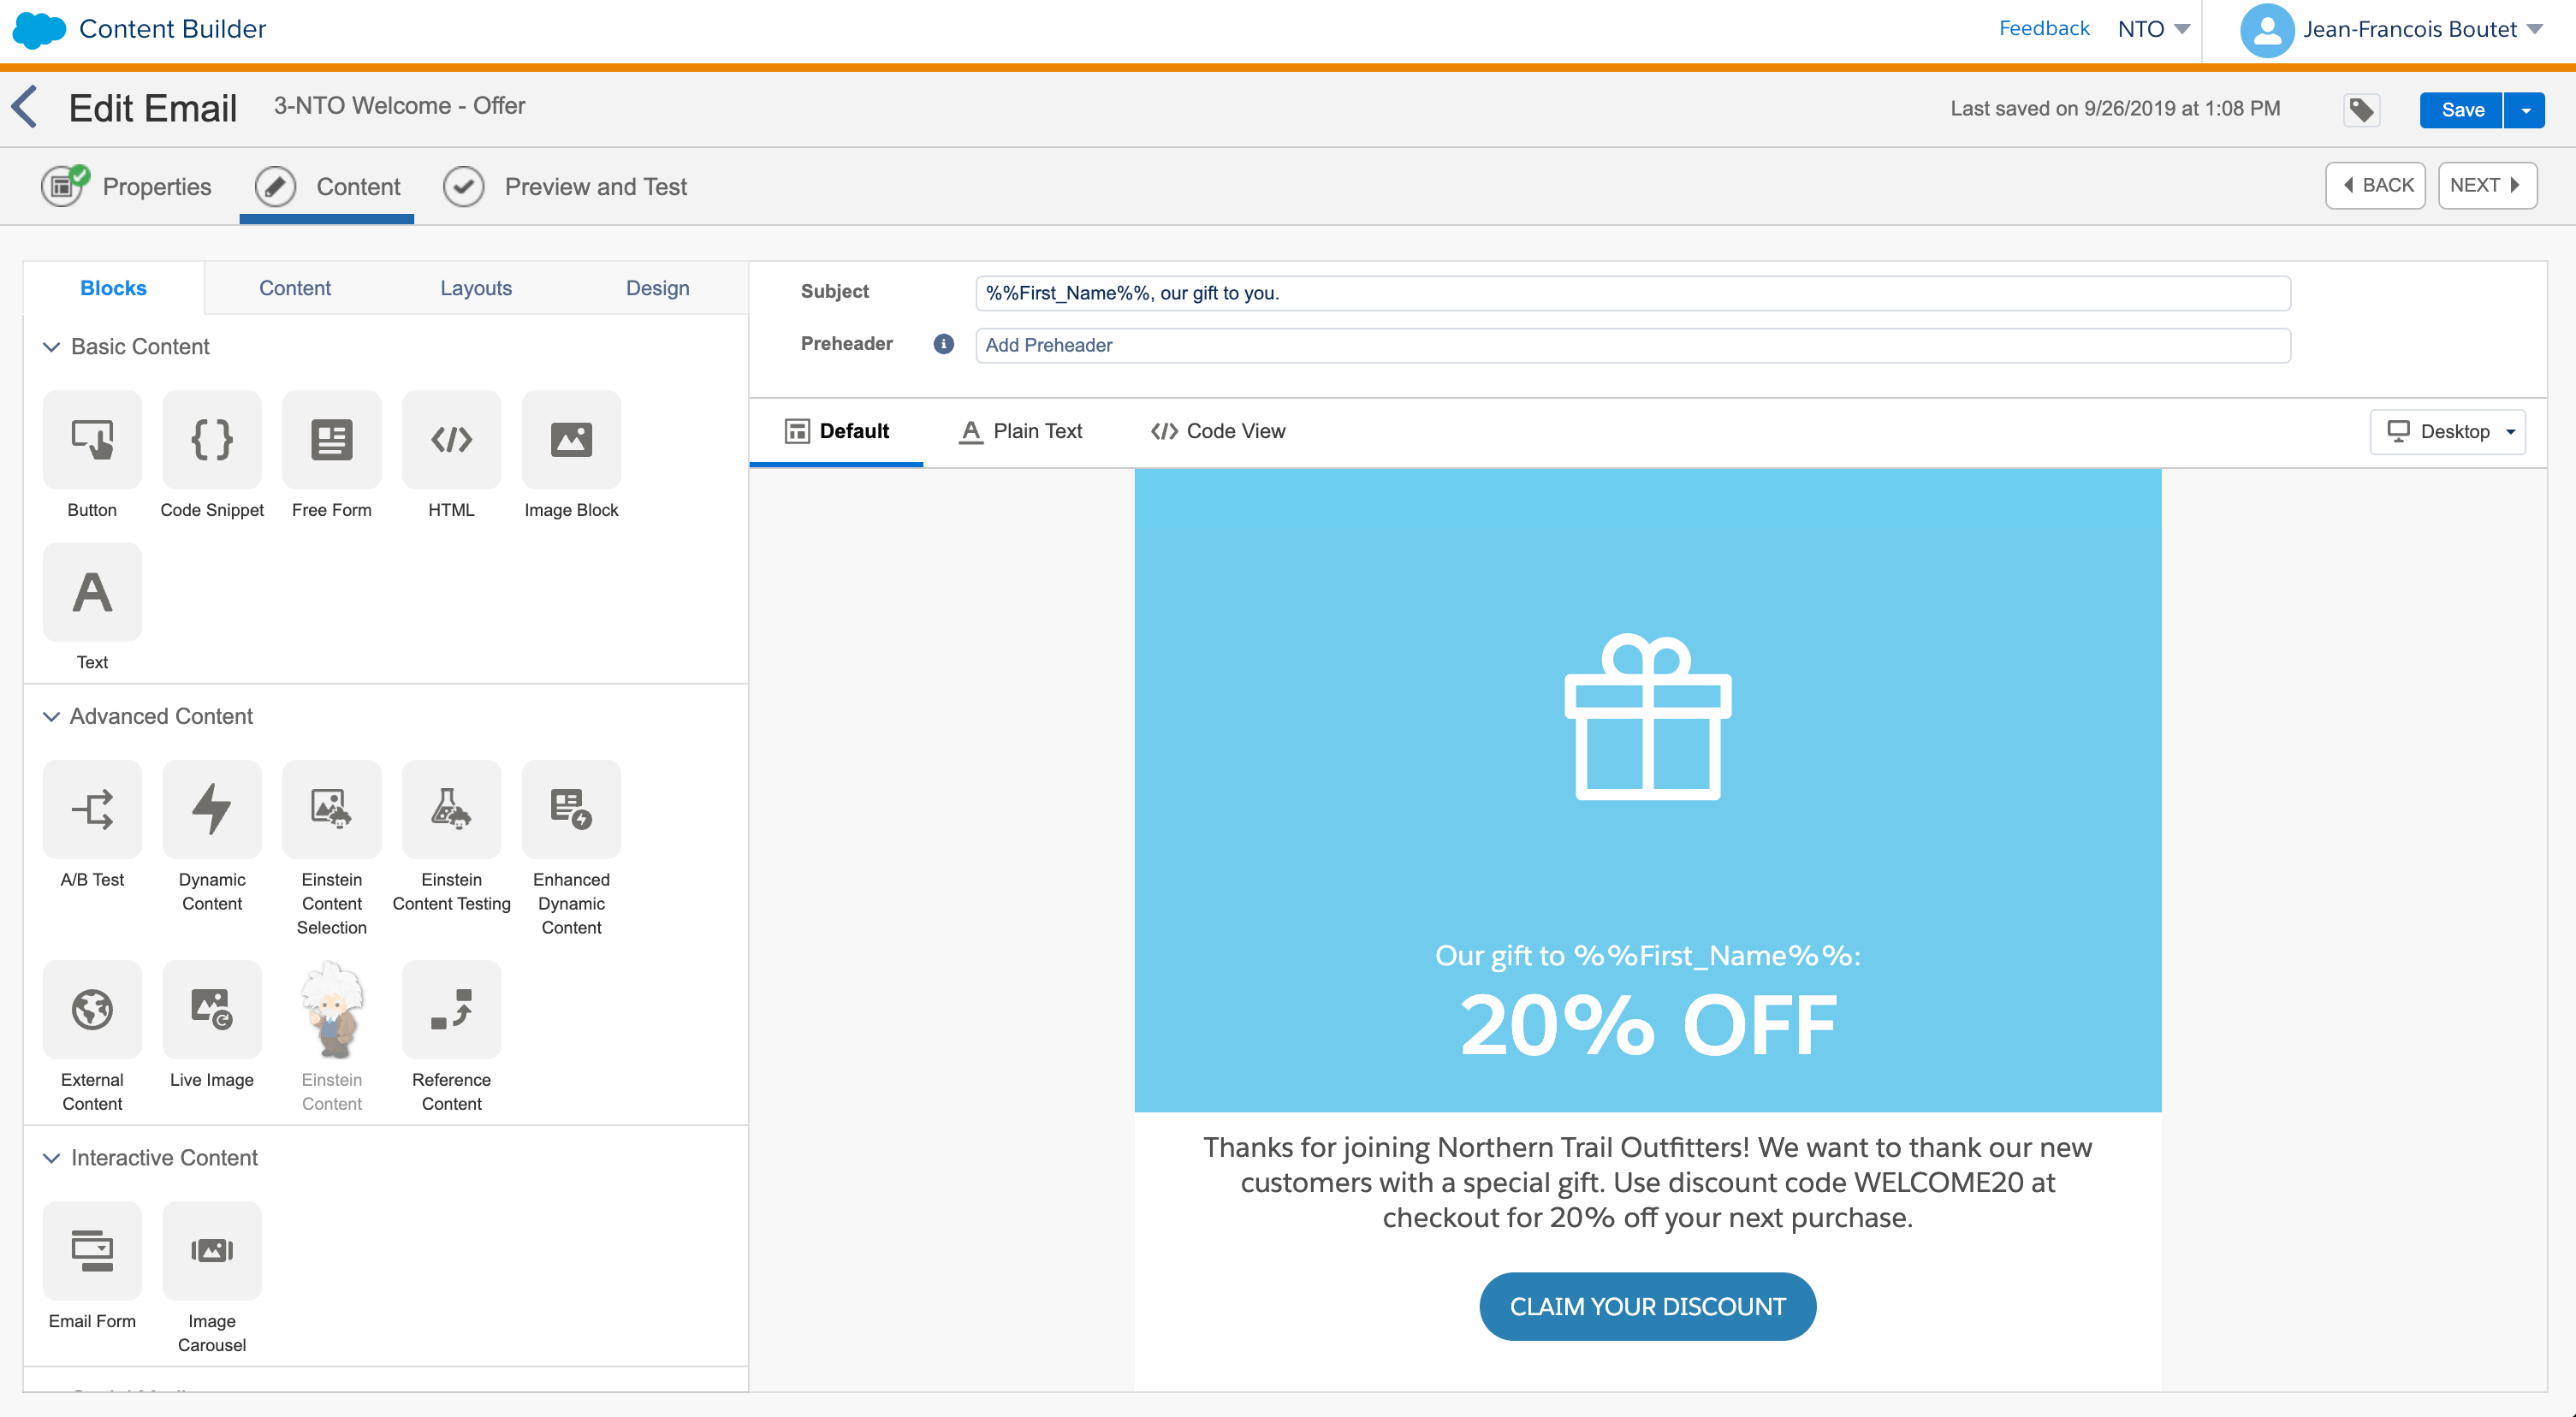The height and width of the screenshot is (1417, 2576).
Task: Click the A/B Test block icon
Action: coord(92,809)
